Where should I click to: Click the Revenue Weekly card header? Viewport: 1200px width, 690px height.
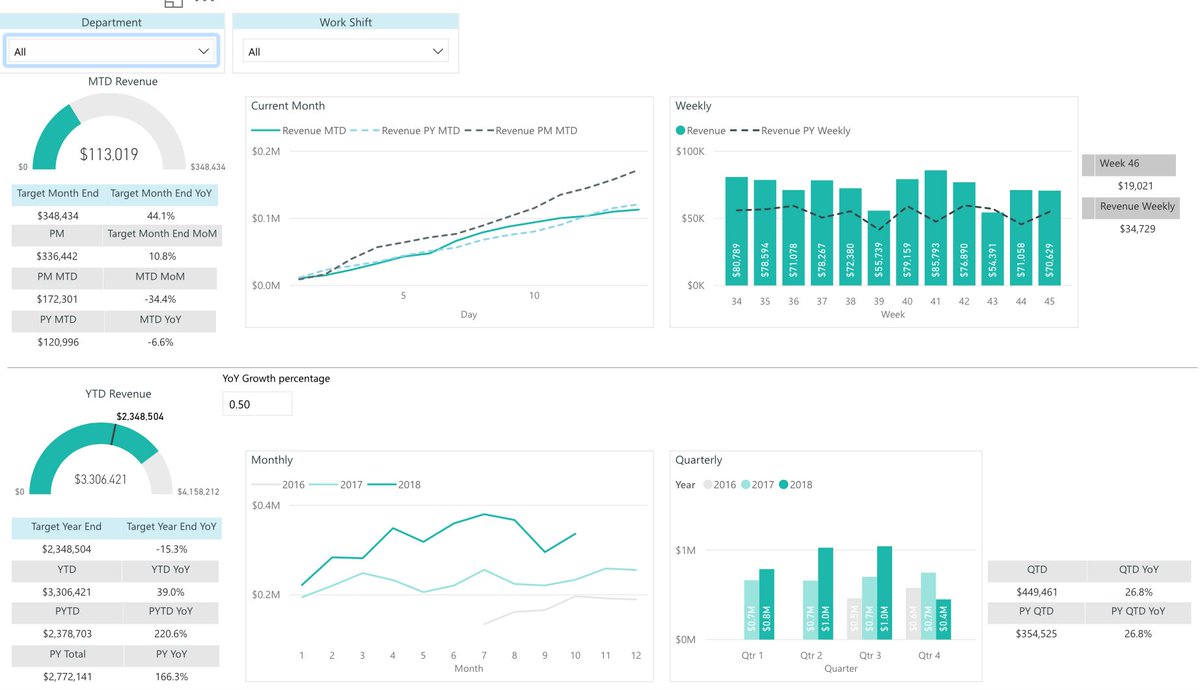click(x=1130, y=207)
